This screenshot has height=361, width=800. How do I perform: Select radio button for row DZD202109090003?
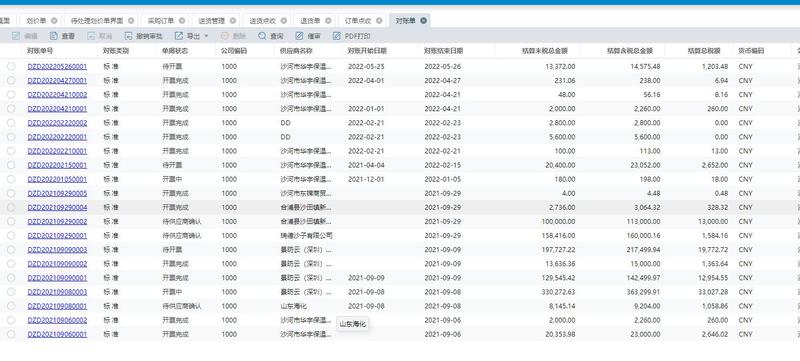coord(11,250)
